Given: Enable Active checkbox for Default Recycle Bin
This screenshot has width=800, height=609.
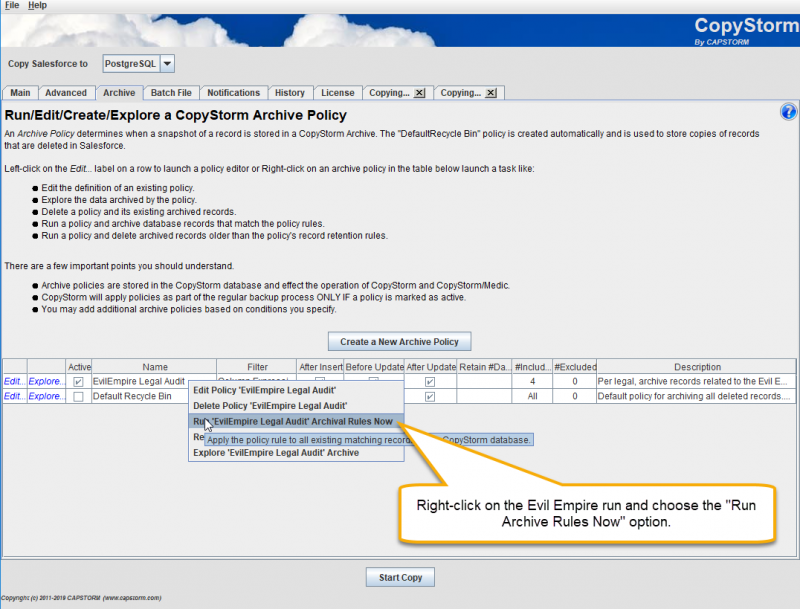Looking at the screenshot, I should click(x=76, y=395).
